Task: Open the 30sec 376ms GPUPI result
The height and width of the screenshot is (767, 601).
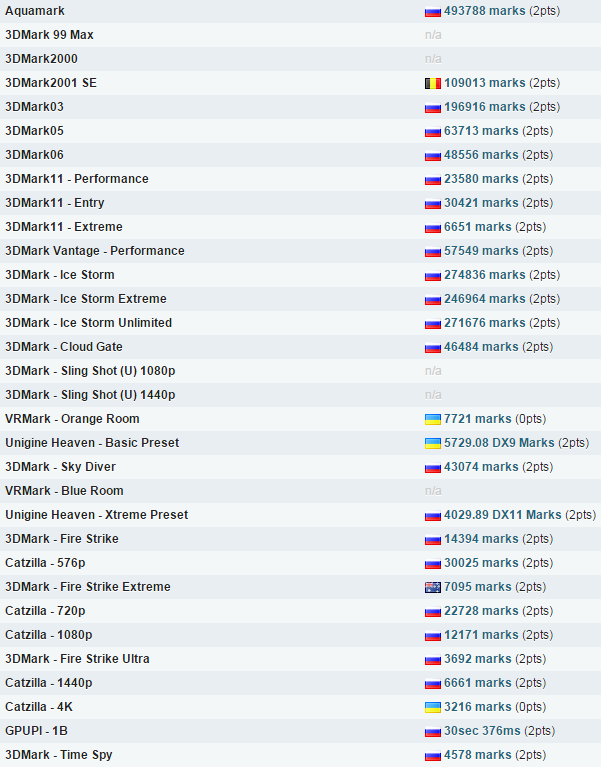Action: click(x=482, y=731)
